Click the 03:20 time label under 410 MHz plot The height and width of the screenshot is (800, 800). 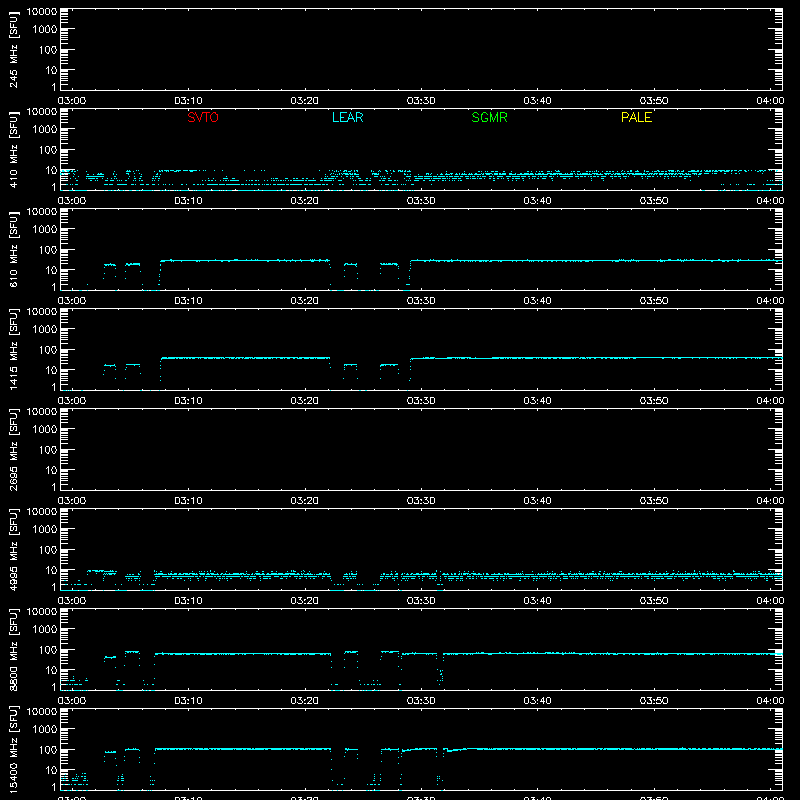(305, 201)
